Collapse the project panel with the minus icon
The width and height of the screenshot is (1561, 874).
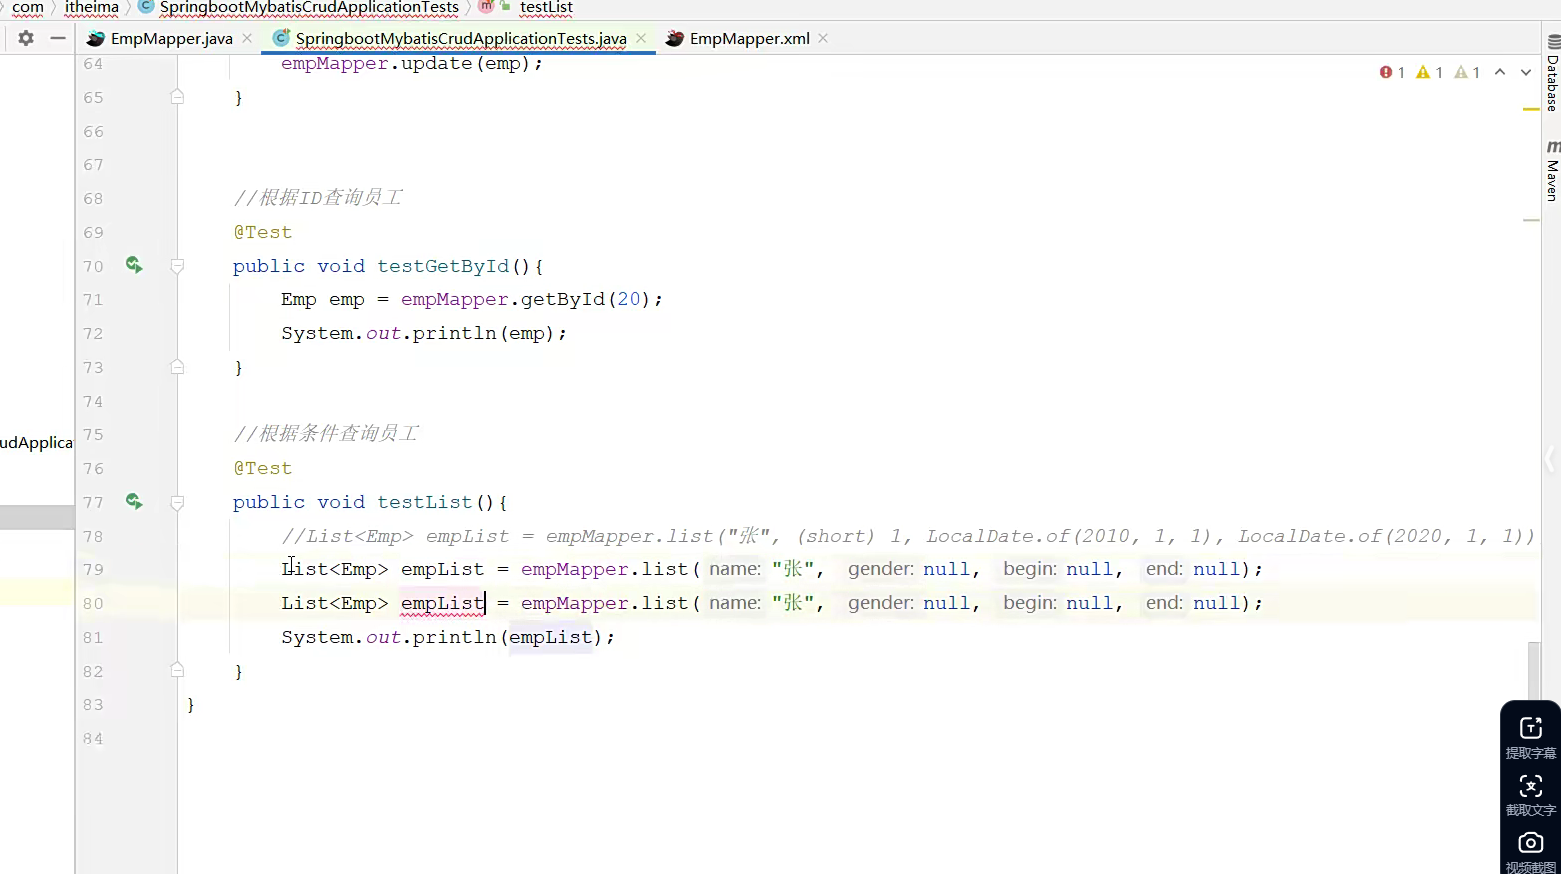point(58,38)
